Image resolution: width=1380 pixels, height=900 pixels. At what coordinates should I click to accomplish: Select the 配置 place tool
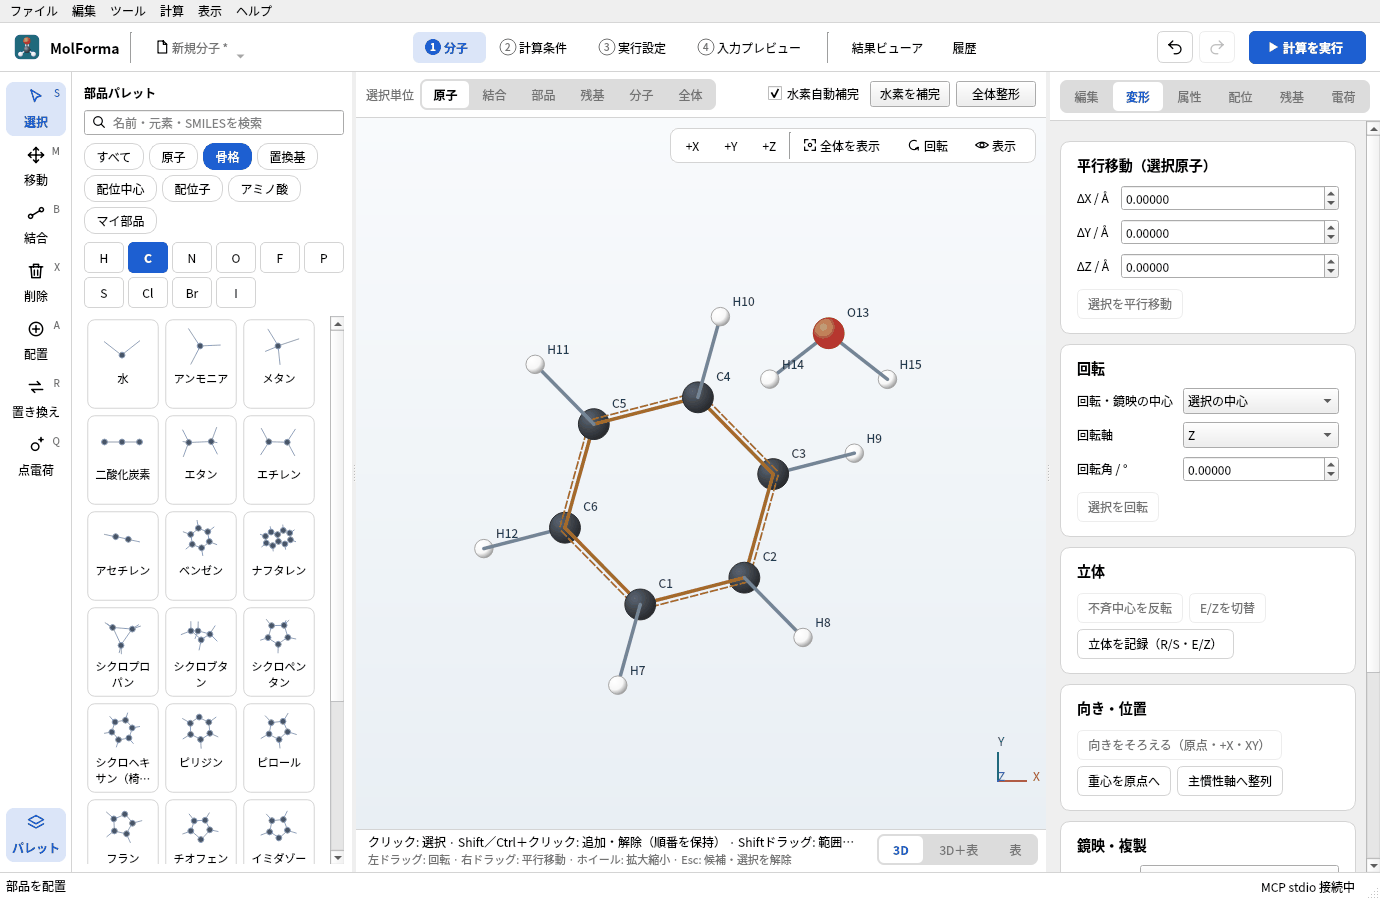point(36,340)
